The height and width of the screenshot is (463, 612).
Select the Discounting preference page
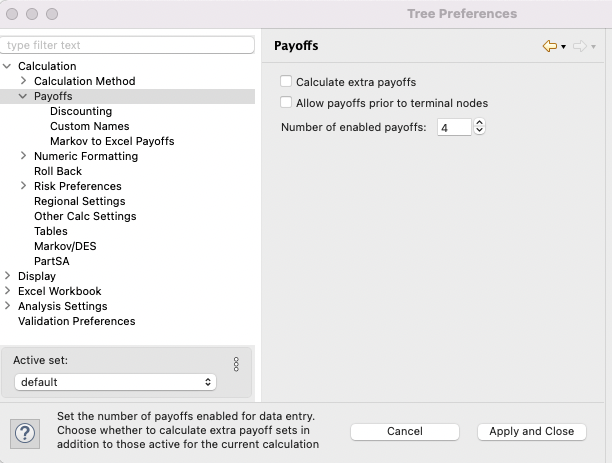[81, 111]
